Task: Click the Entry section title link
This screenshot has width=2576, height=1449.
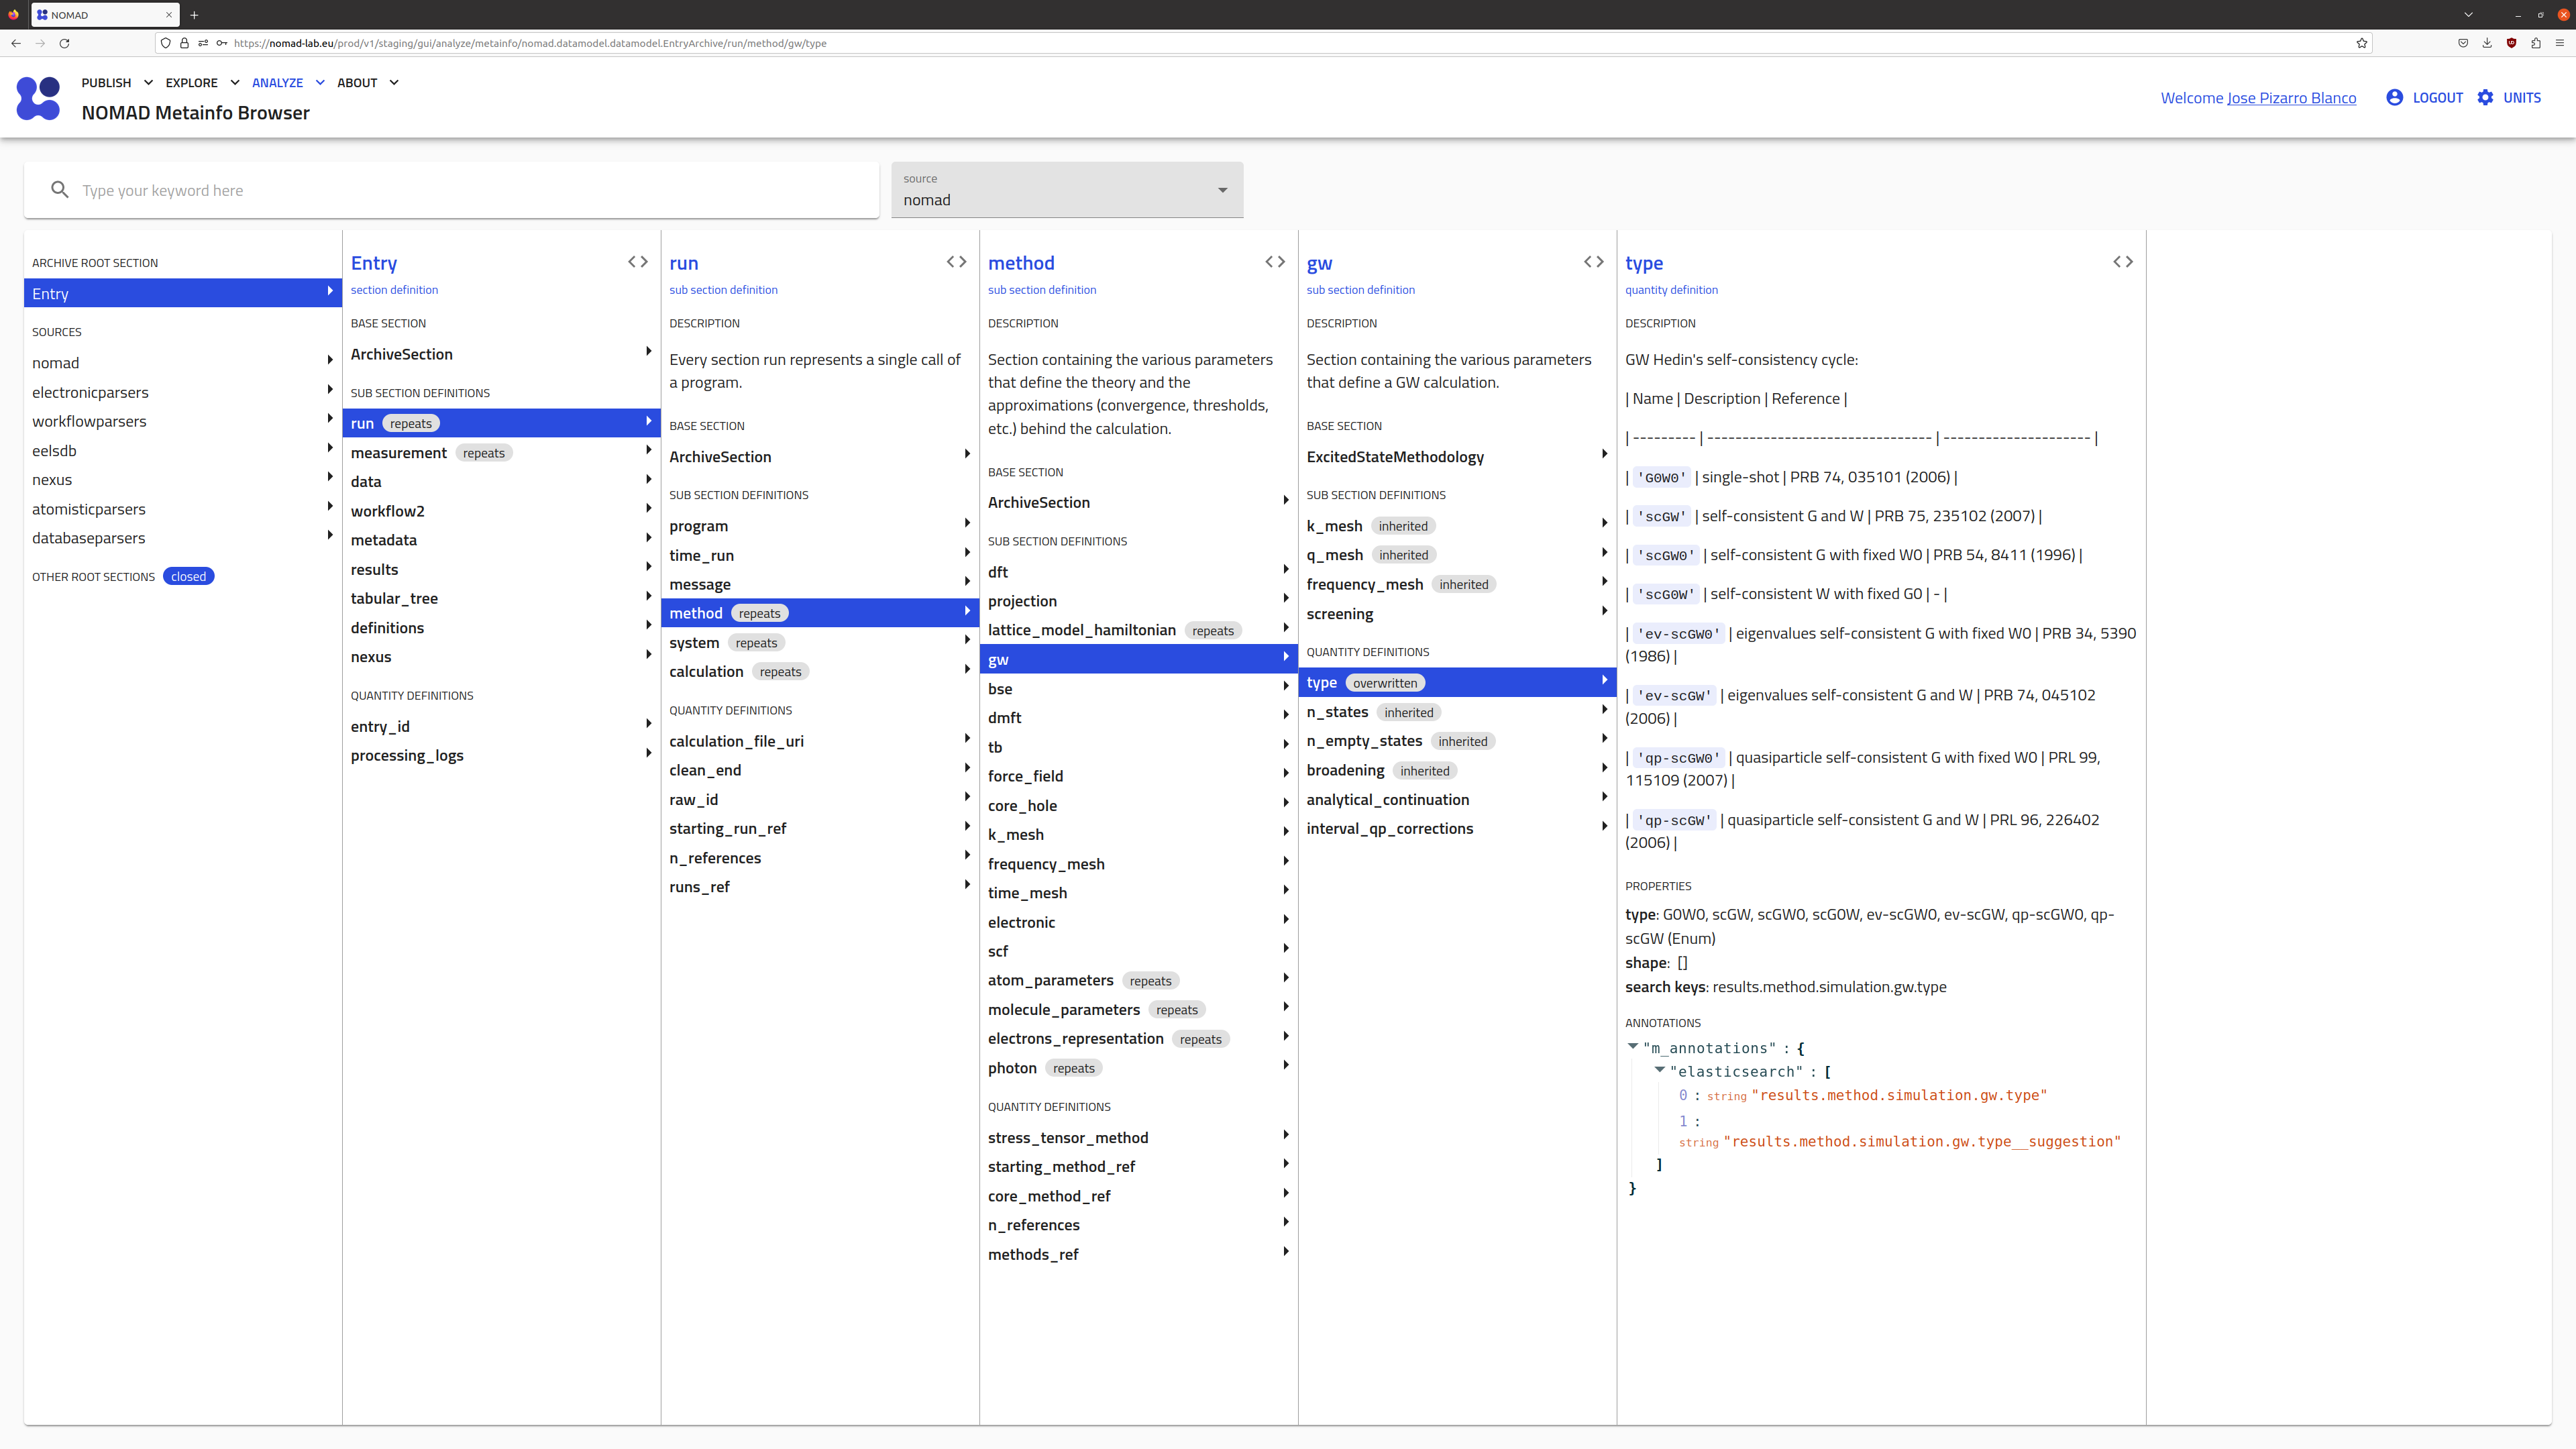Action: tap(374, 263)
